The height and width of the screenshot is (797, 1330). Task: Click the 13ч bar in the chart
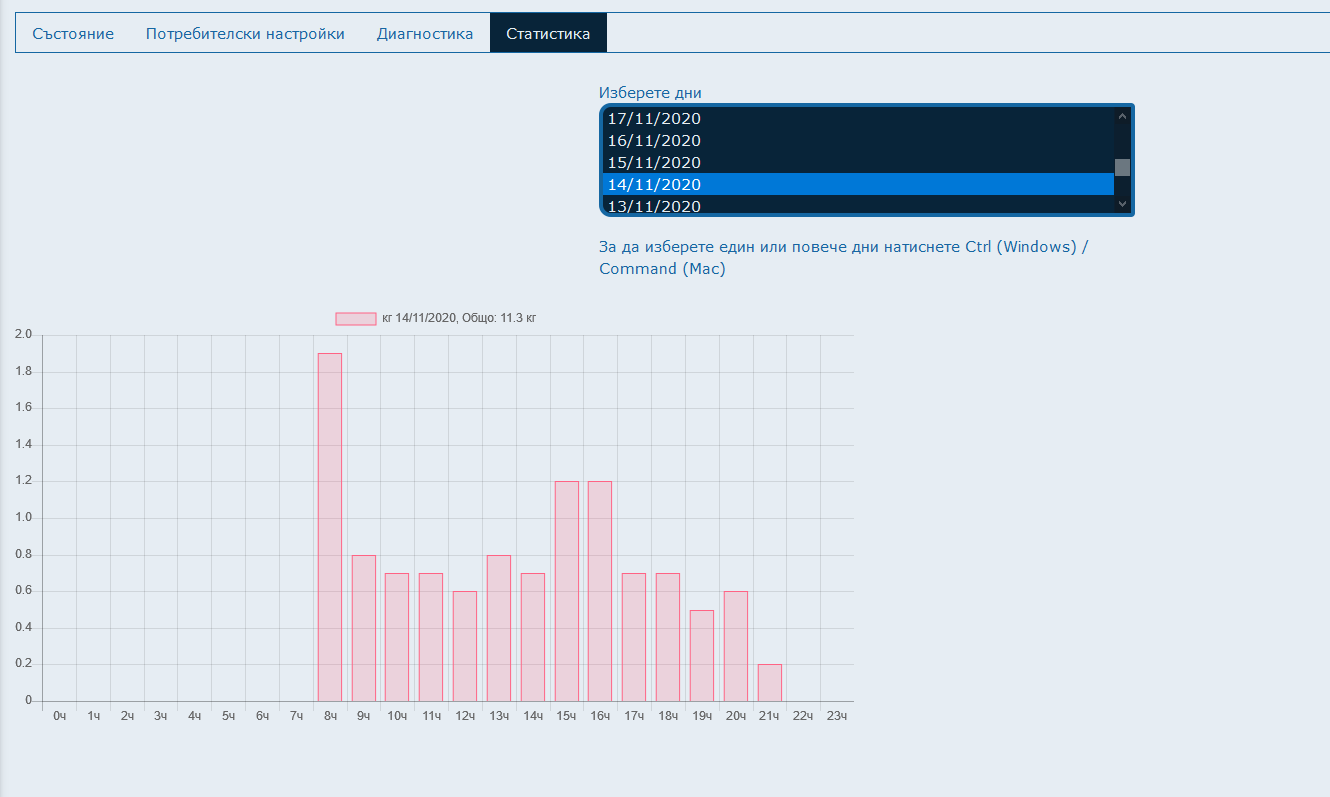(x=499, y=628)
